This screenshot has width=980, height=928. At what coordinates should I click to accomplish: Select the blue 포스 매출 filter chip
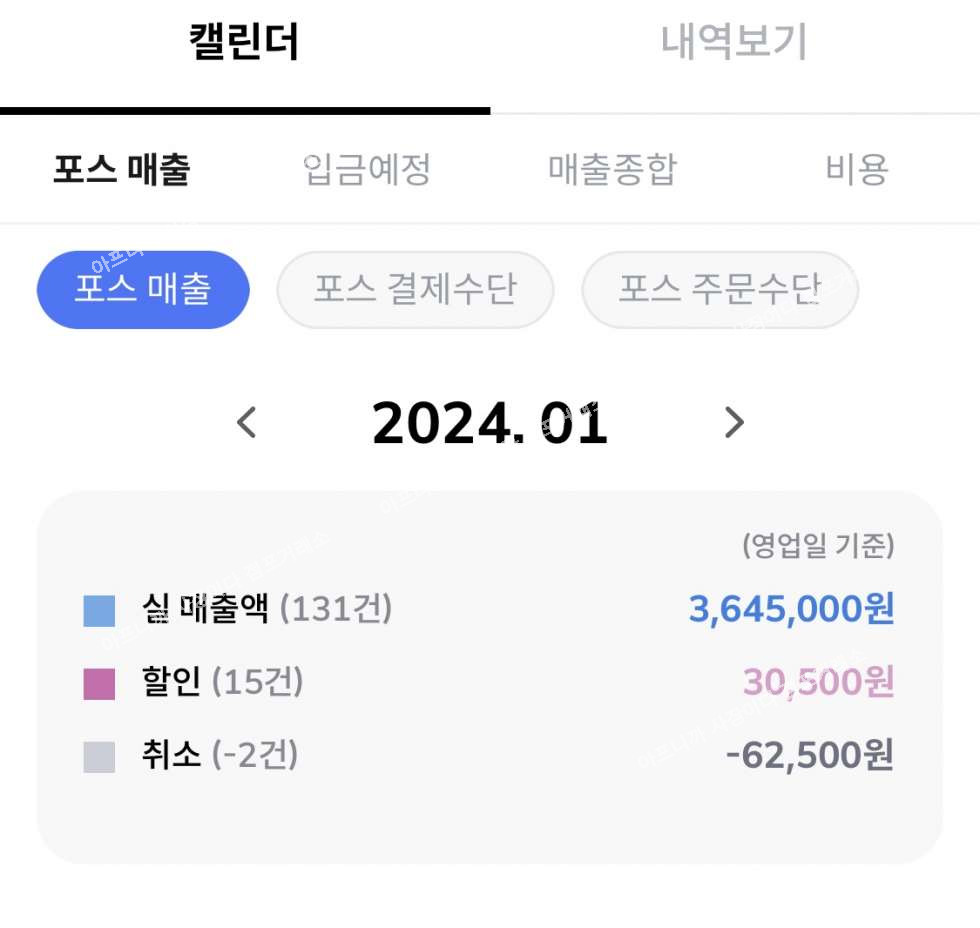click(143, 290)
